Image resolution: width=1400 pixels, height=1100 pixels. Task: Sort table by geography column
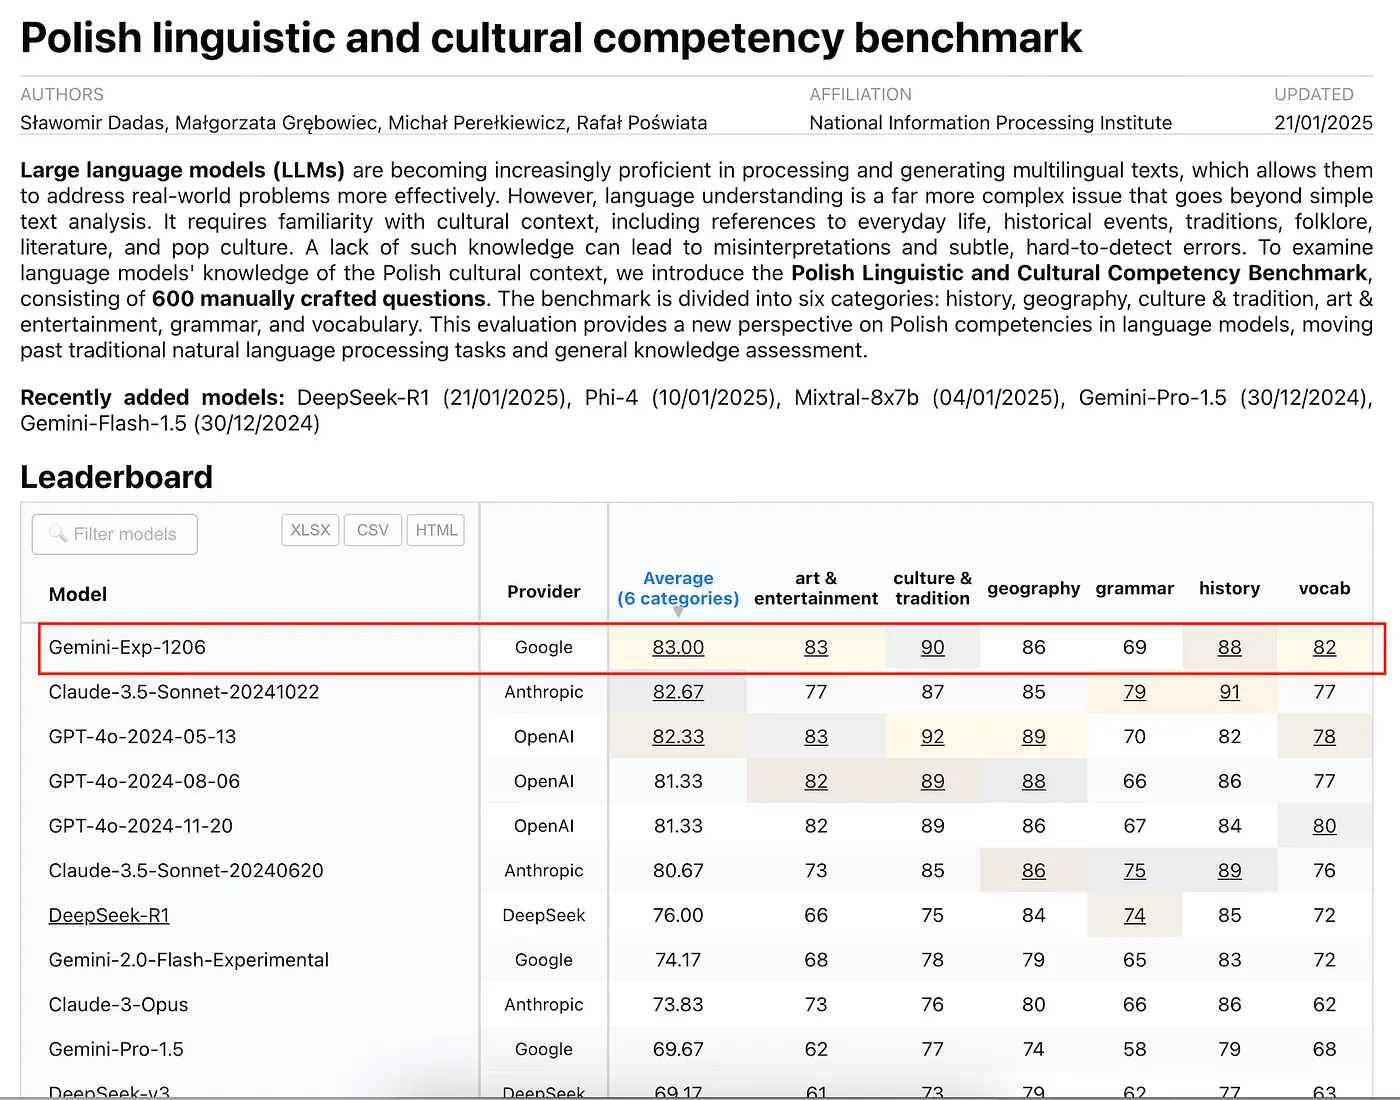coord(1033,588)
